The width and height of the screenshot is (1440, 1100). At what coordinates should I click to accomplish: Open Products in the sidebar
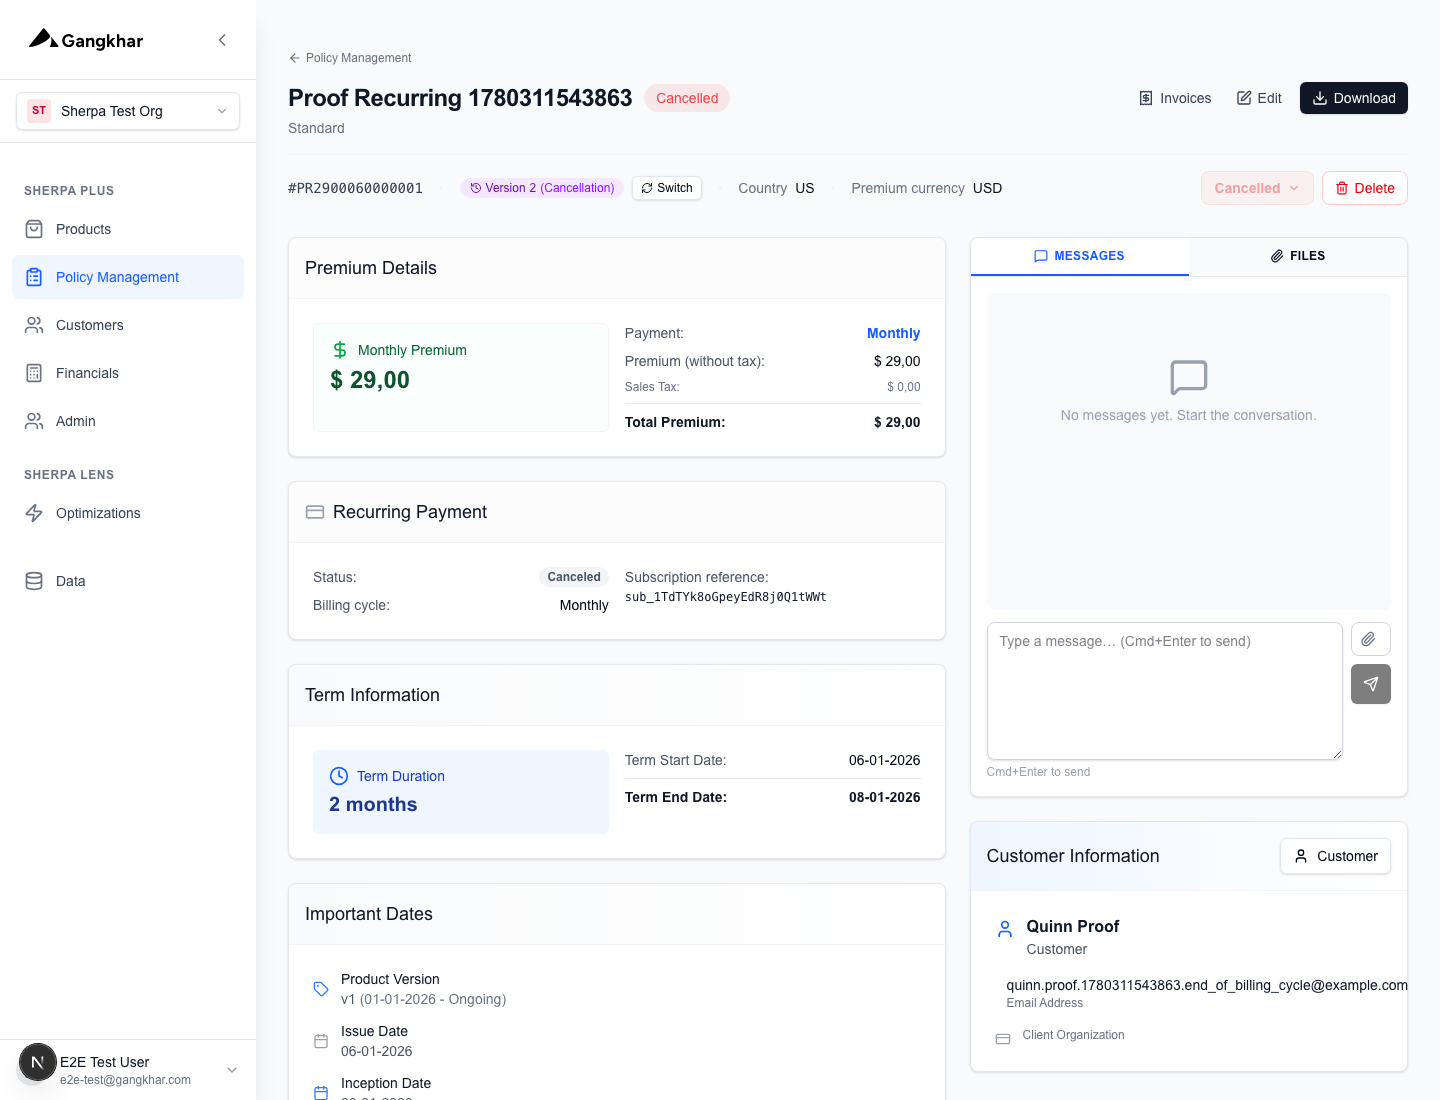(128, 229)
